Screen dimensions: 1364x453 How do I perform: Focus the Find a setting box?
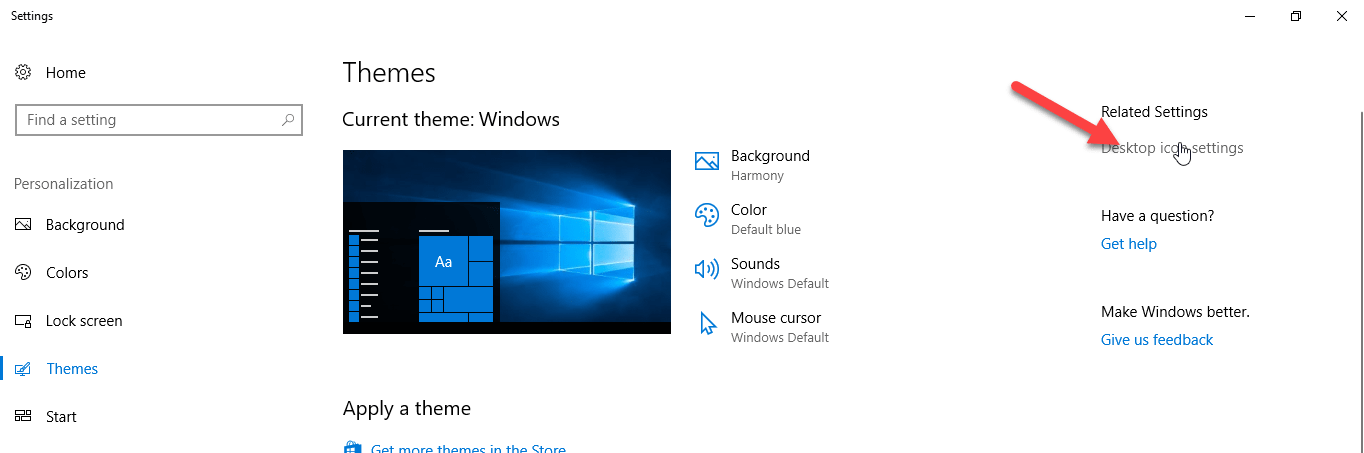tap(158, 120)
